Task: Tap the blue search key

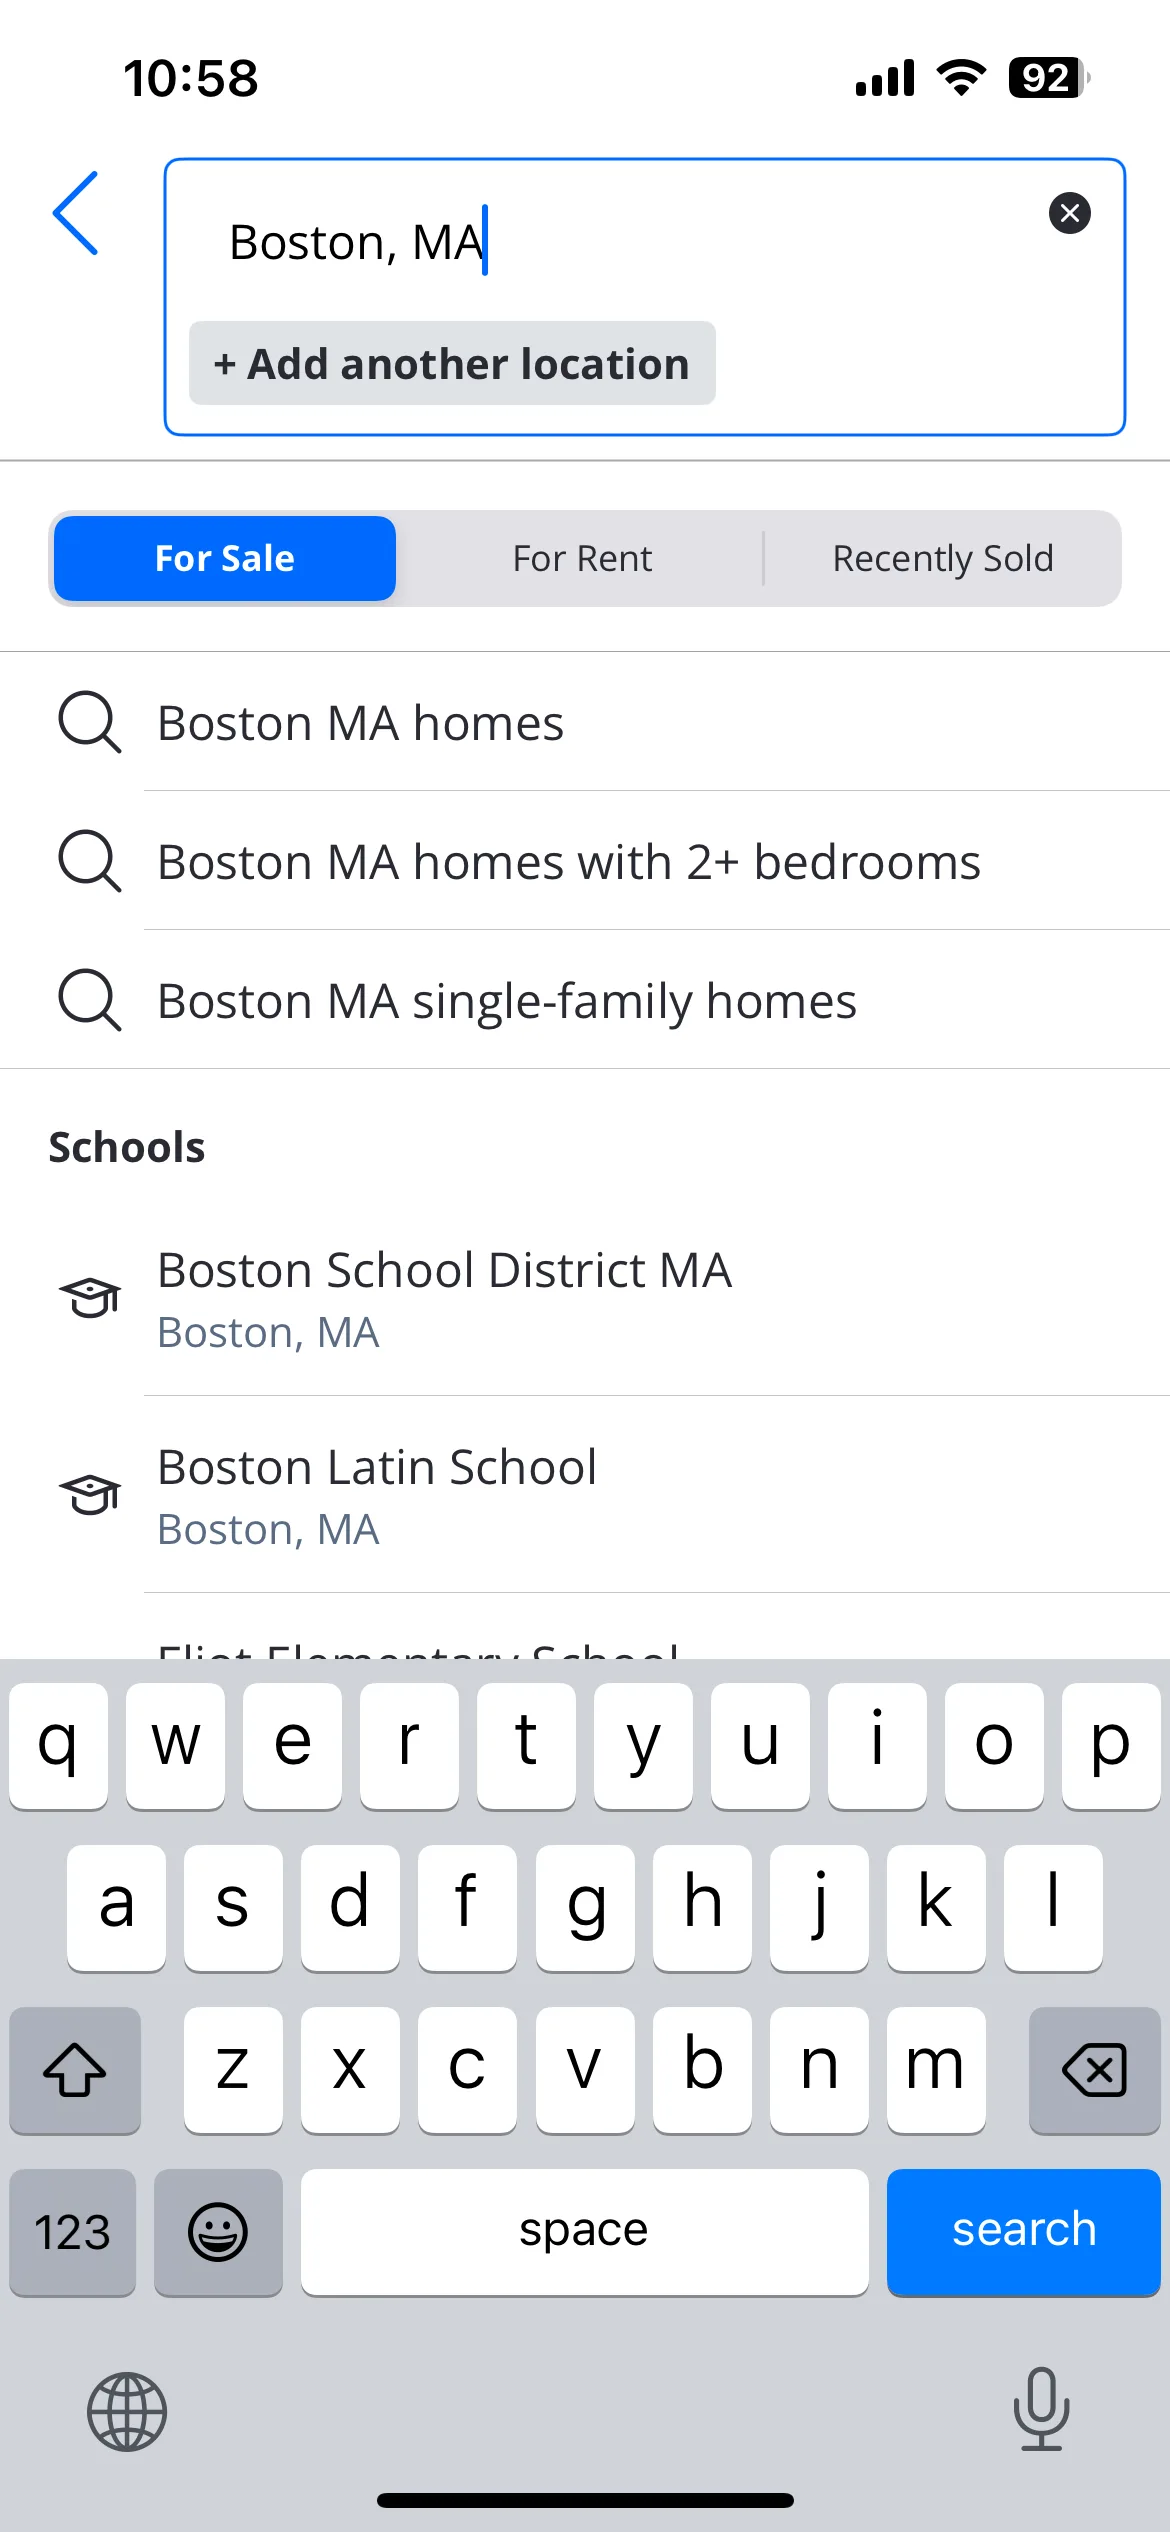Action: pyautogui.click(x=1023, y=2231)
